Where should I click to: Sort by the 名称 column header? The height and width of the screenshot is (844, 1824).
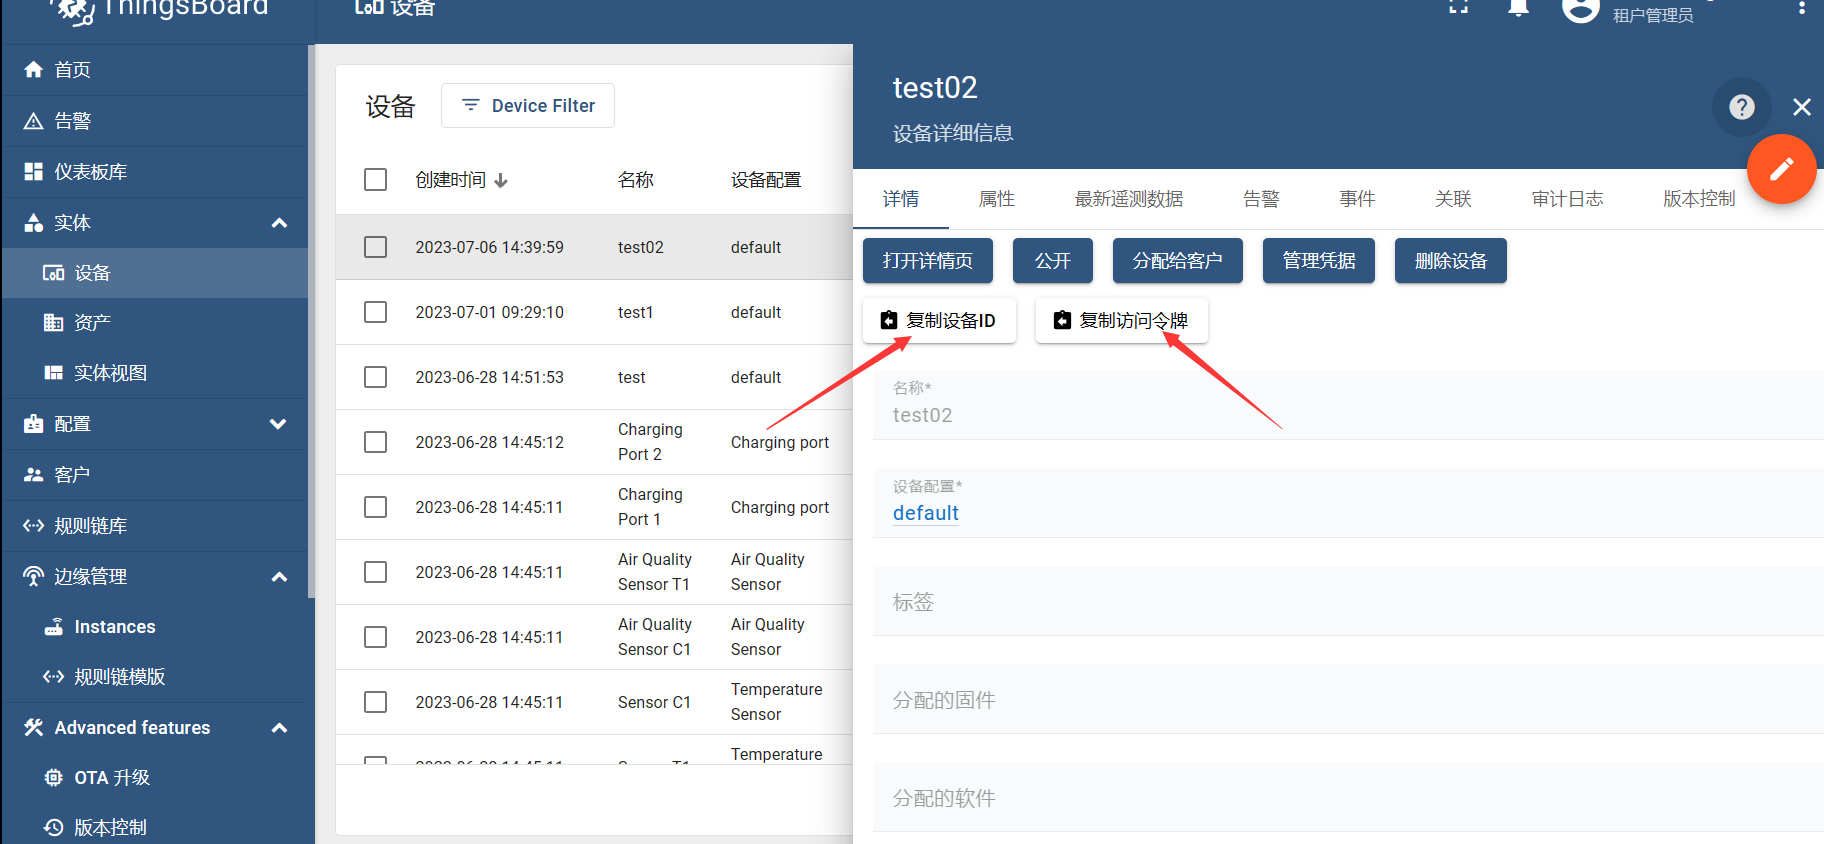pos(636,180)
